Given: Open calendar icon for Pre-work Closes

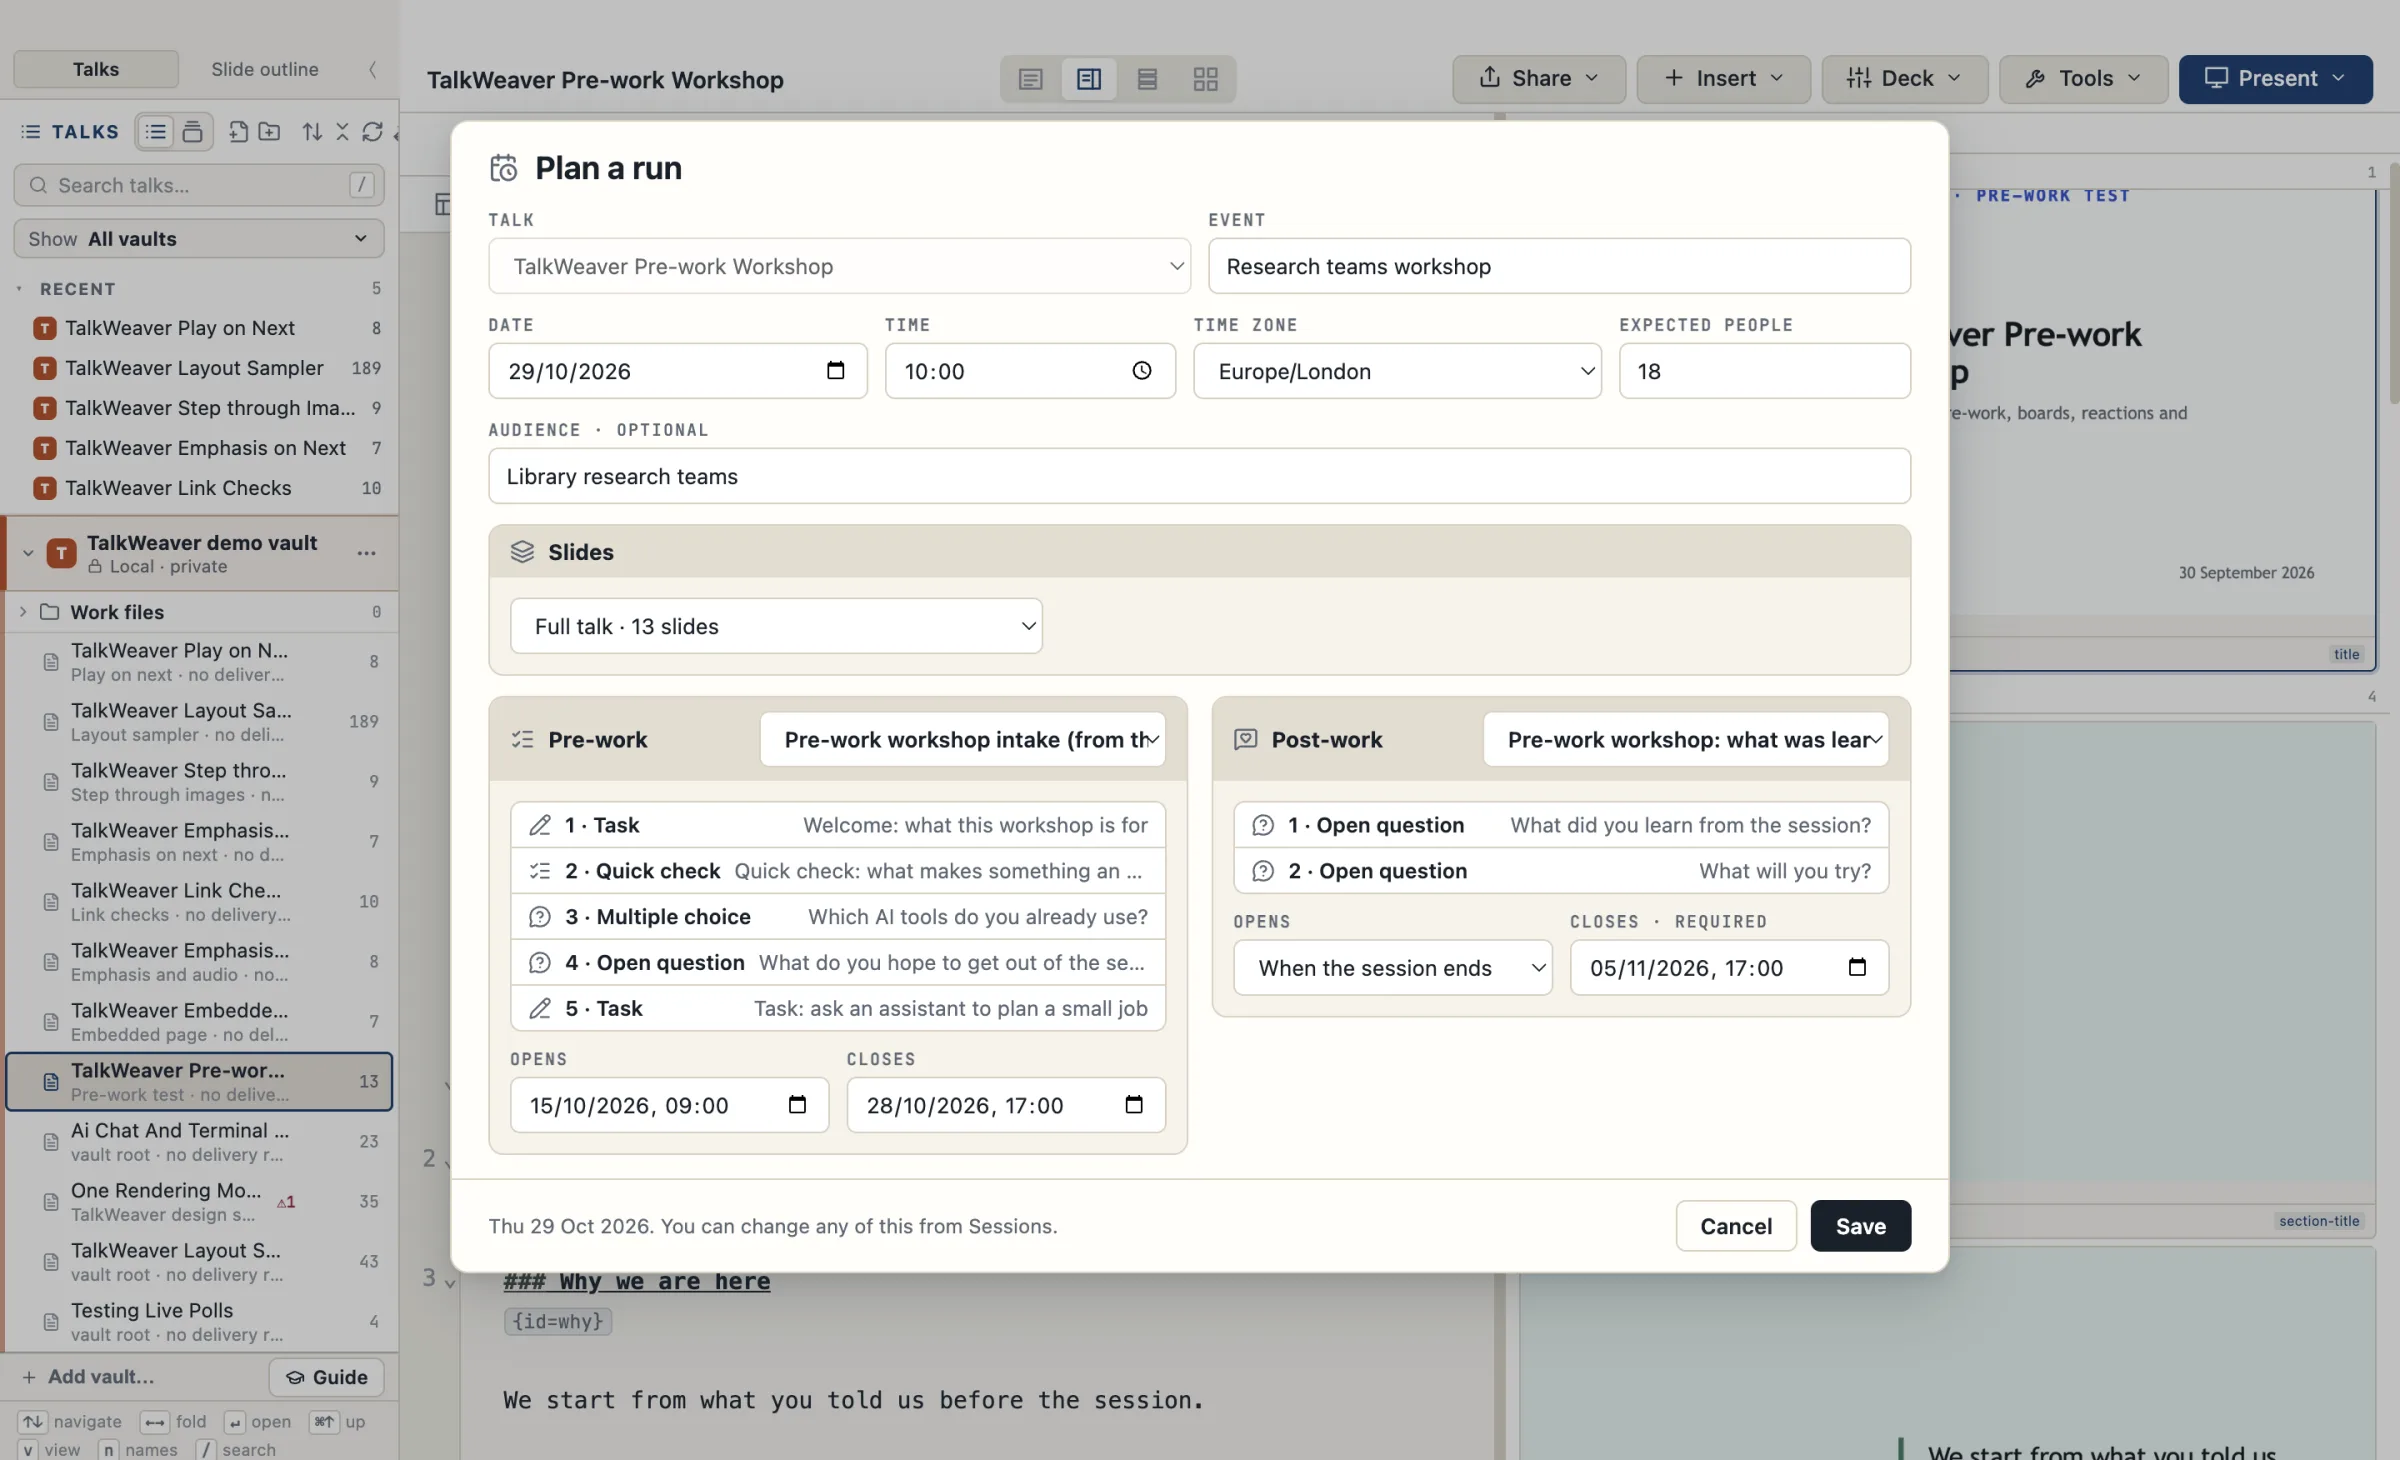Looking at the screenshot, I should [1134, 1105].
